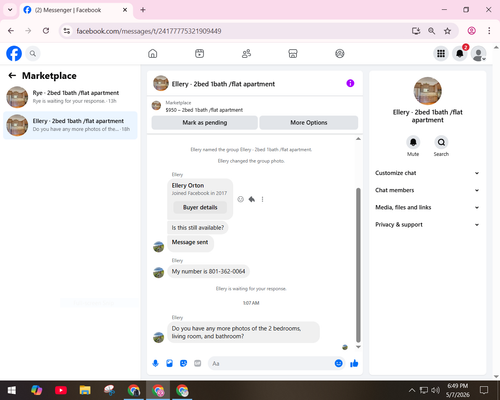Select the Messenger | Facebook tab
The height and width of the screenshot is (400, 500).
(76, 10)
